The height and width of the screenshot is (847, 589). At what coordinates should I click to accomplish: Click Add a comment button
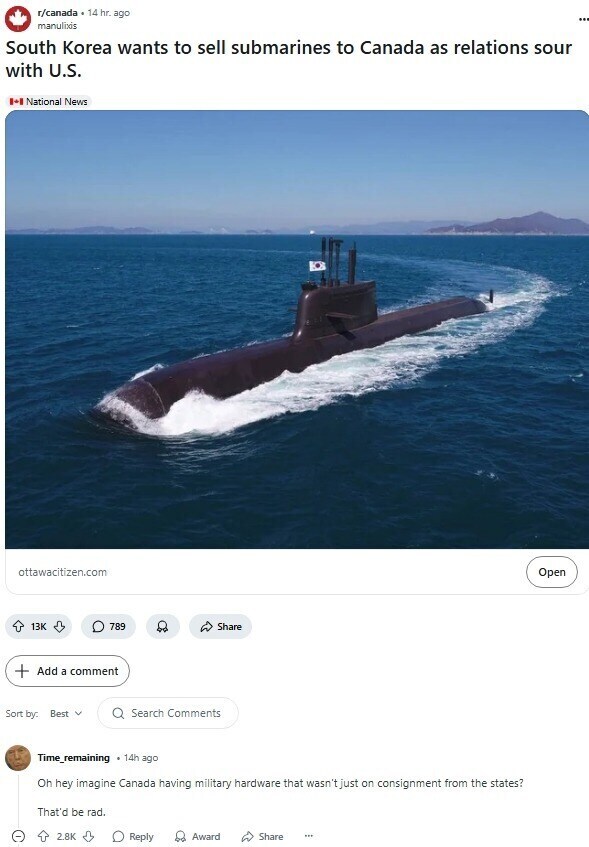pos(68,671)
